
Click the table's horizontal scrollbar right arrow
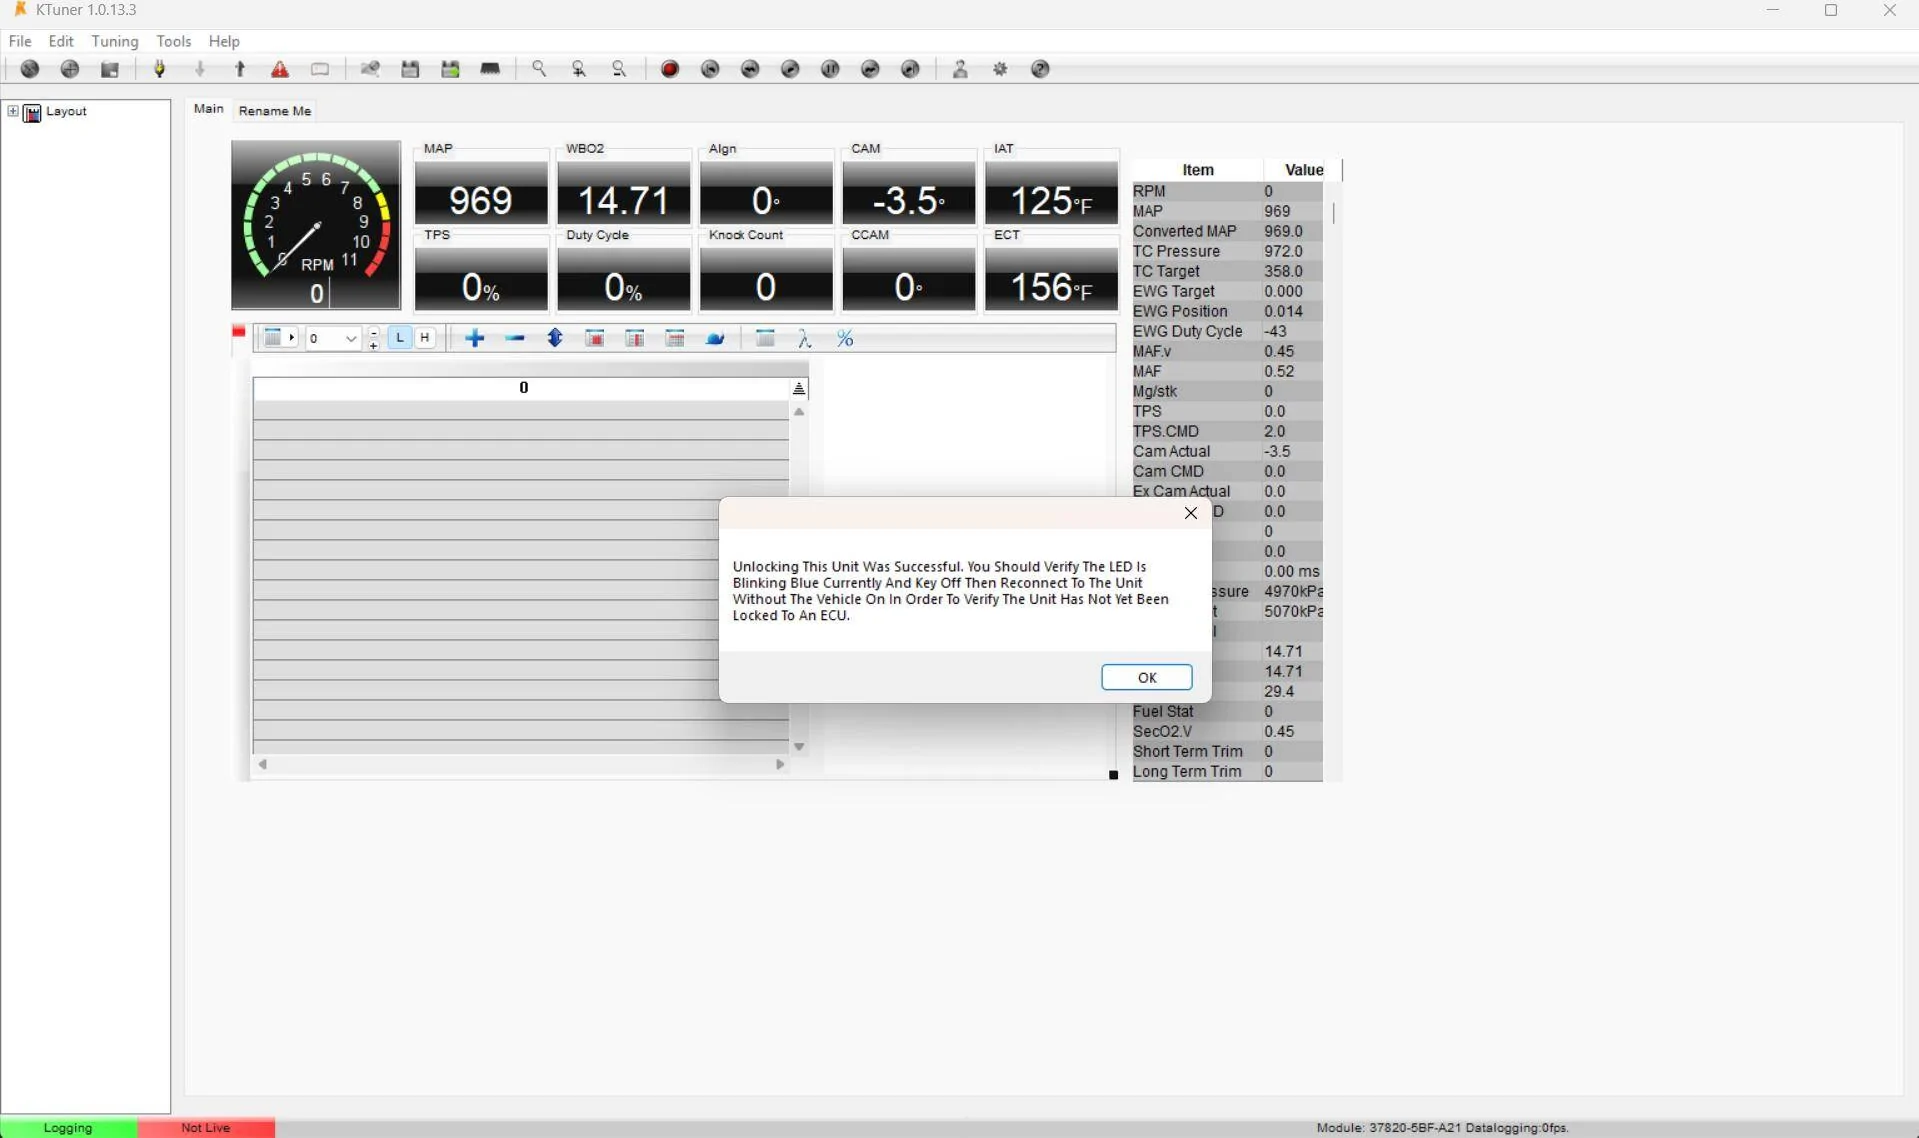click(x=780, y=764)
